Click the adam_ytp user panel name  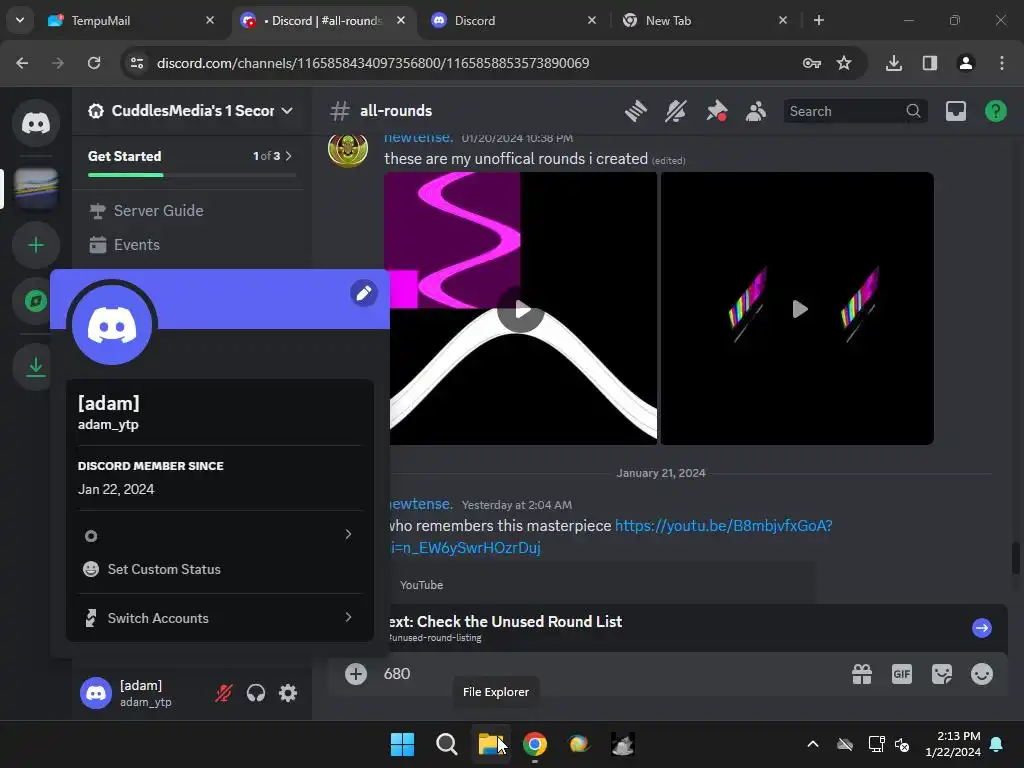[x=145, y=702]
